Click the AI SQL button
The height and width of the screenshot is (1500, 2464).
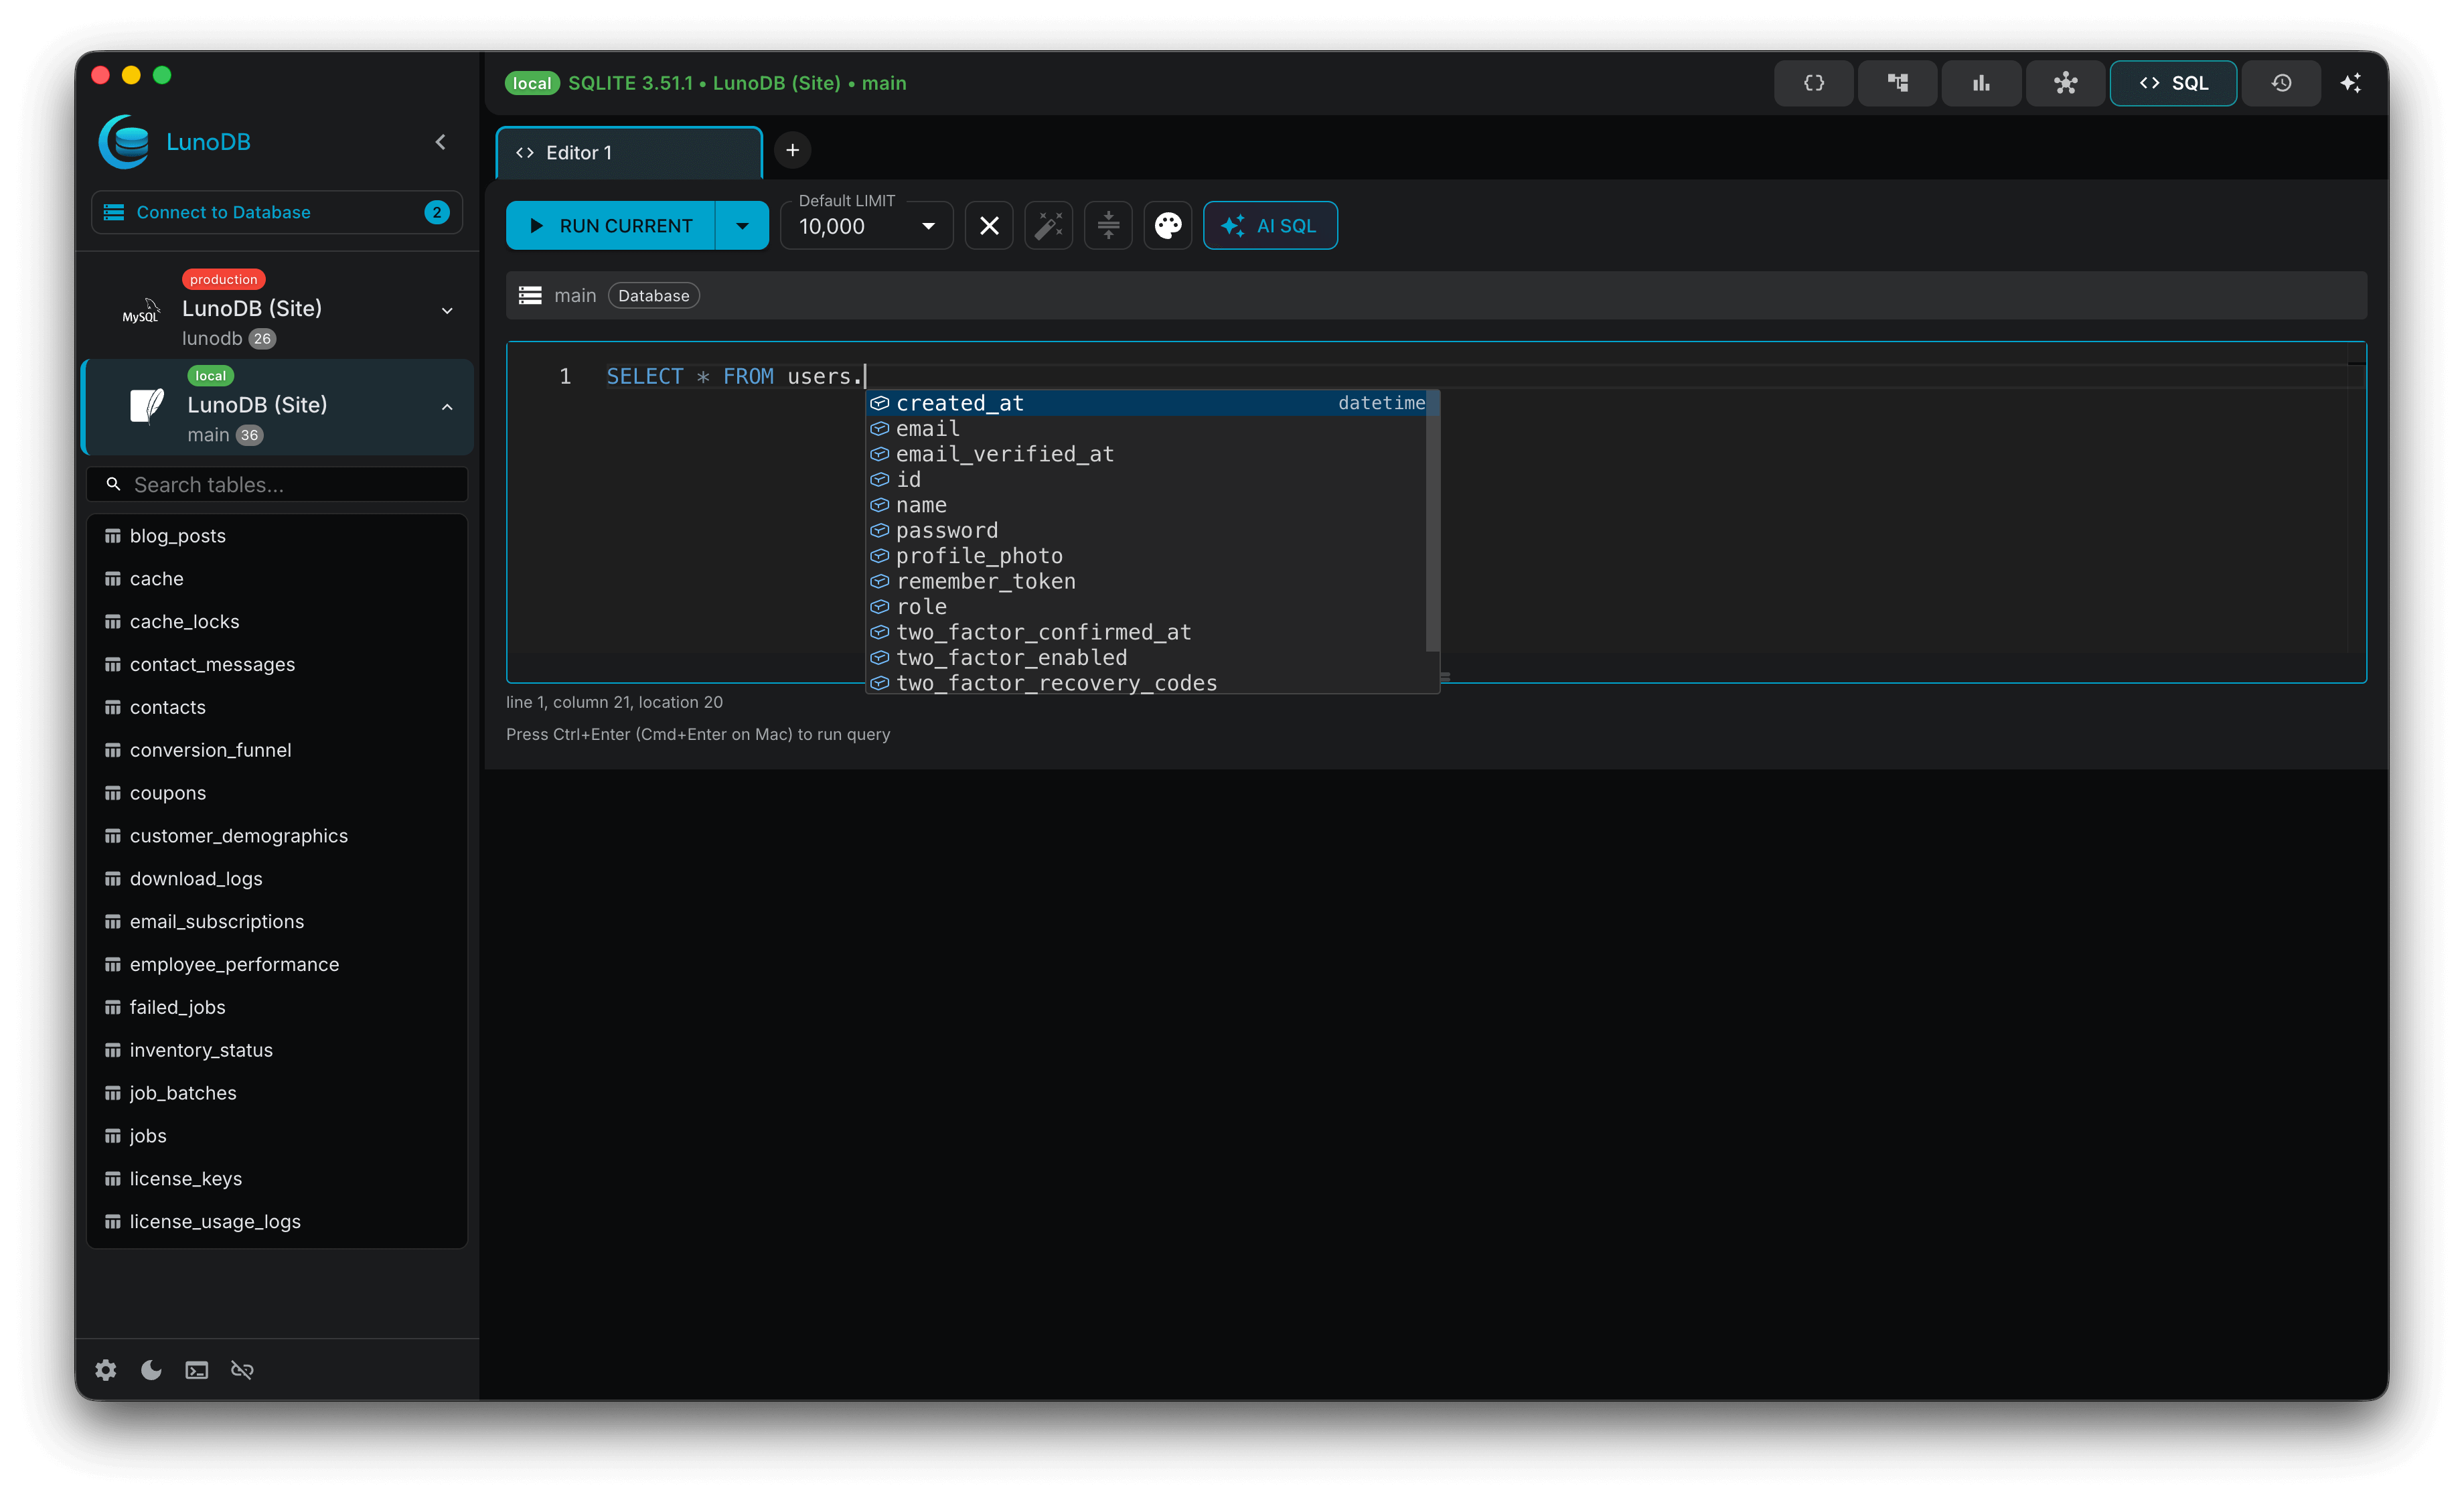(1270, 225)
